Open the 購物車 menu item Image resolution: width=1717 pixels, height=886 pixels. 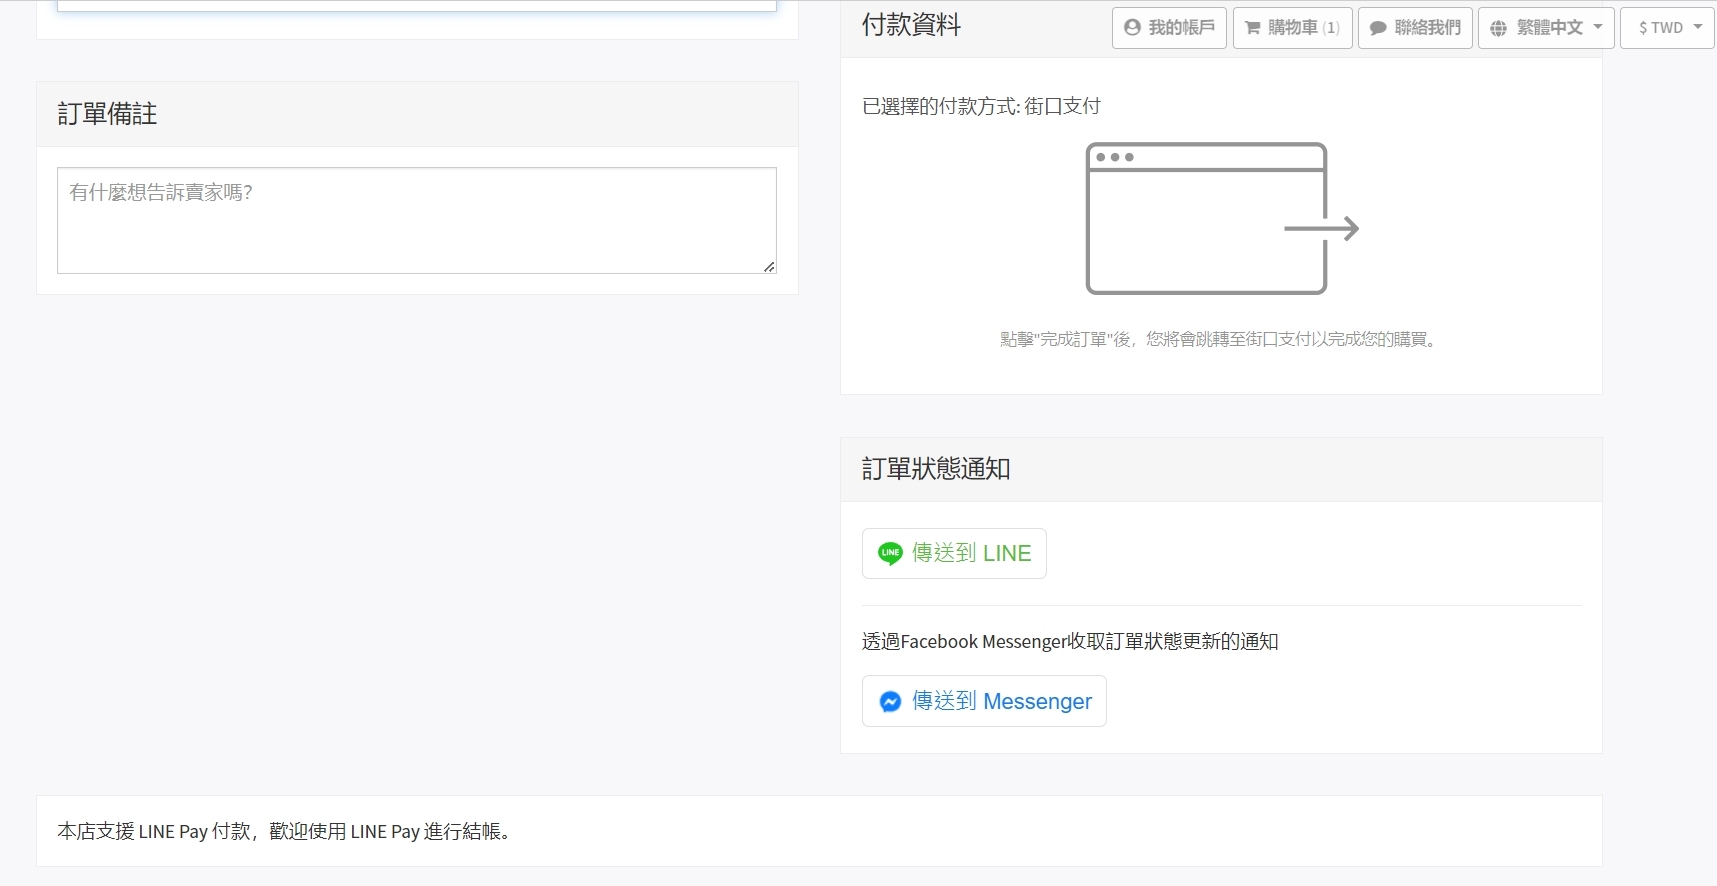(x=1292, y=28)
